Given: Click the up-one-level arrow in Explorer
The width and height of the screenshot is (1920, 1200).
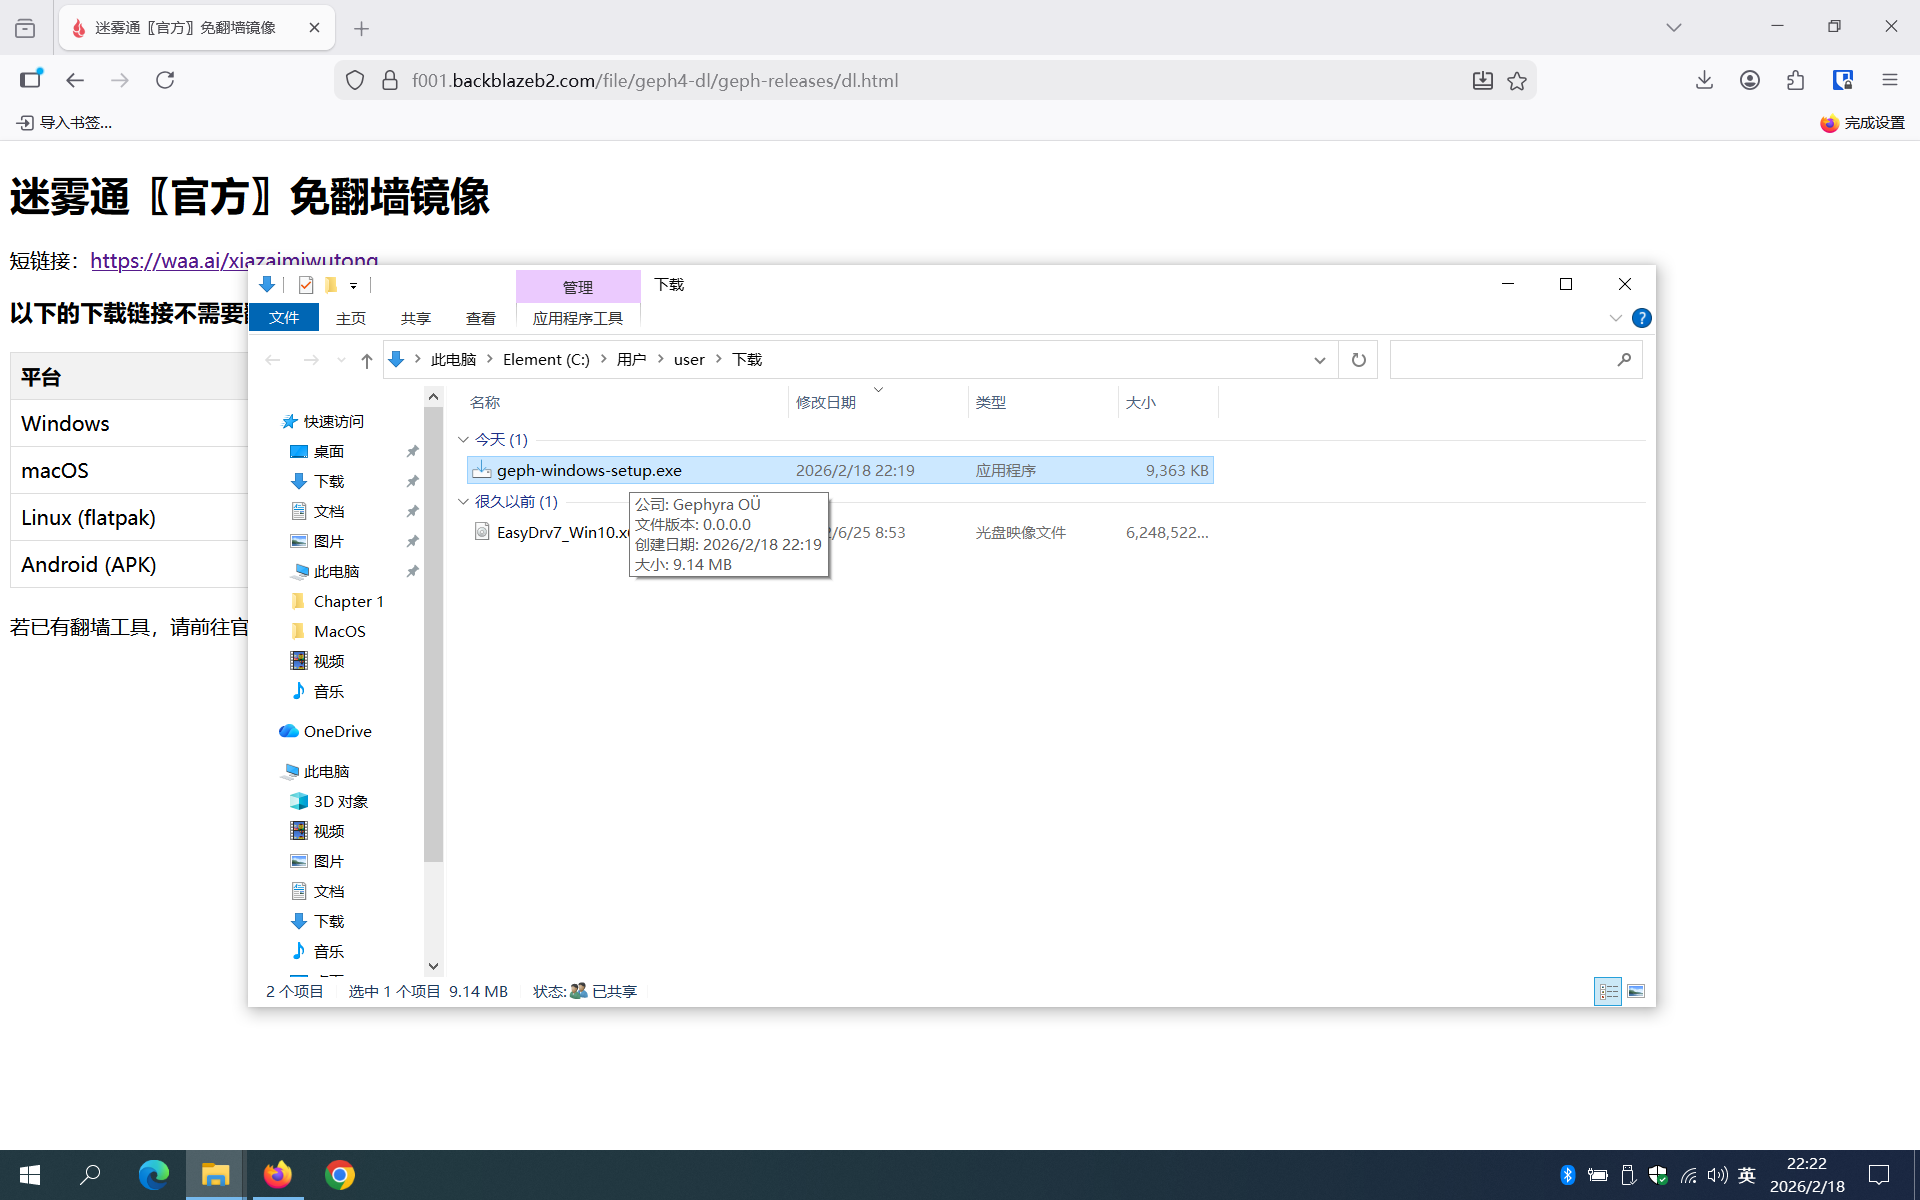Looking at the screenshot, I should pyautogui.click(x=366, y=360).
